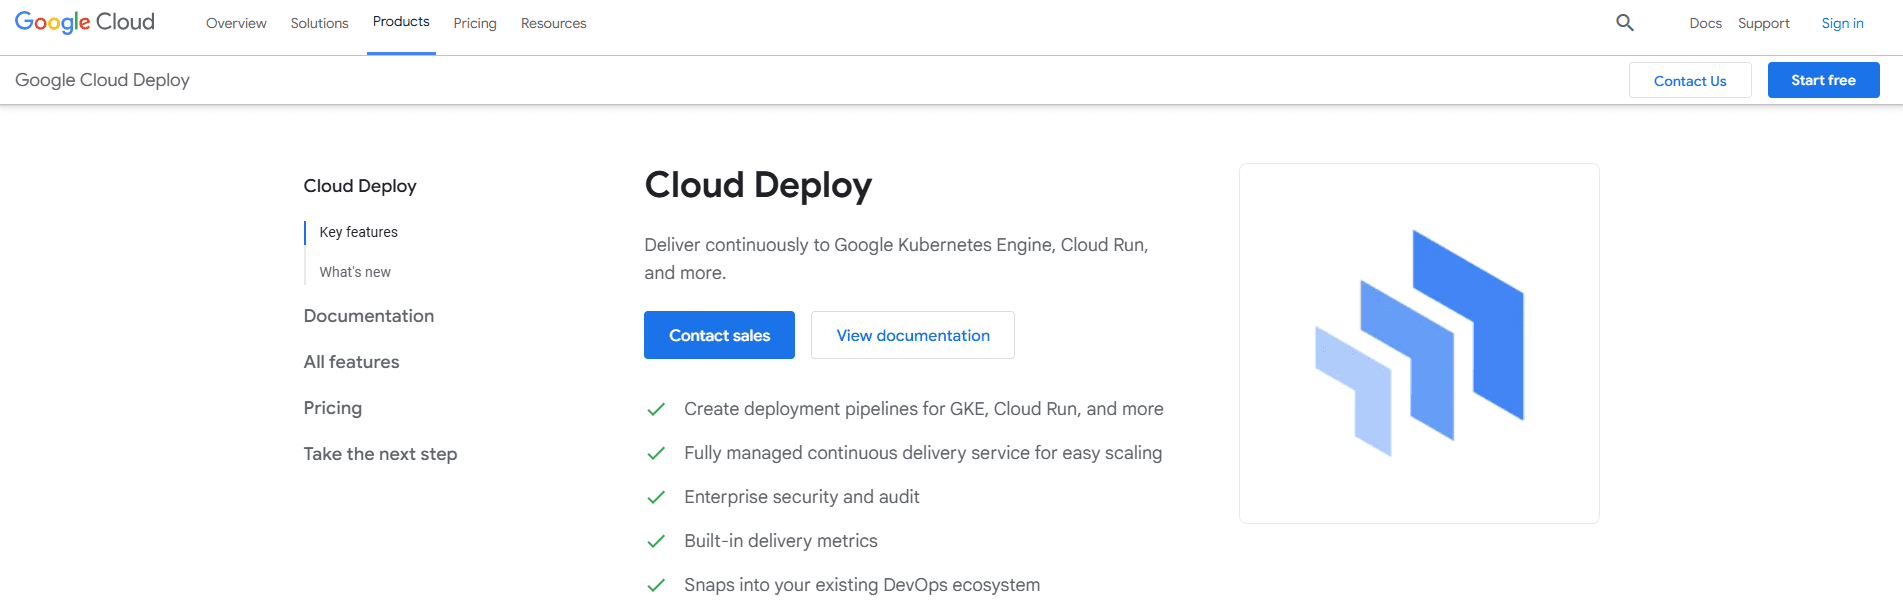Click the Cloud Deploy product logo image
The height and width of the screenshot is (612, 1903).
[1419, 343]
